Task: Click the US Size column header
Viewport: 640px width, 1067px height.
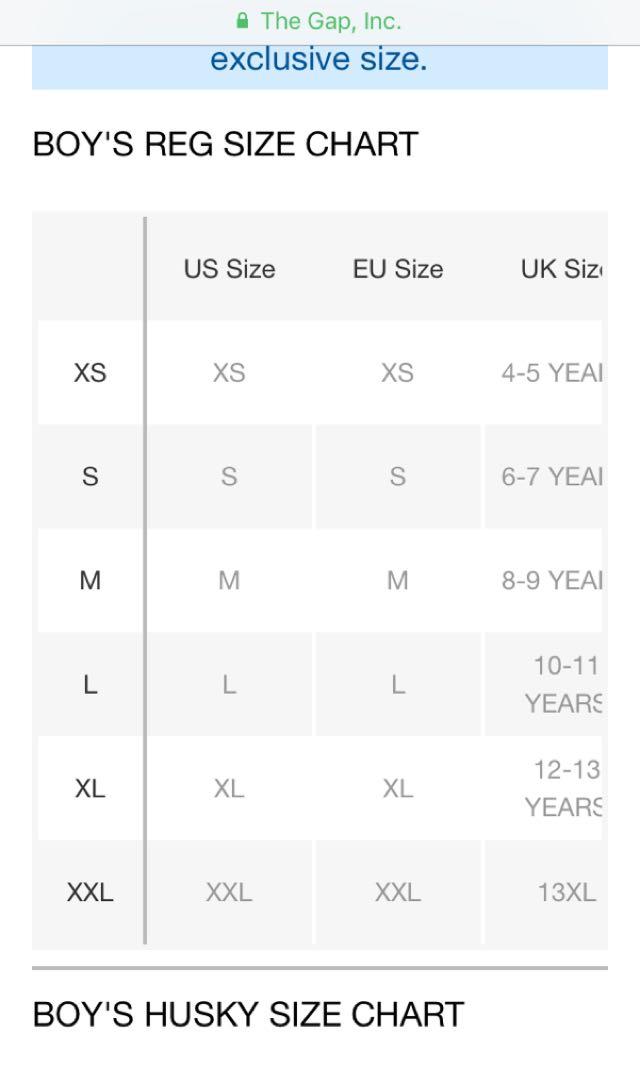Action: pos(230,269)
